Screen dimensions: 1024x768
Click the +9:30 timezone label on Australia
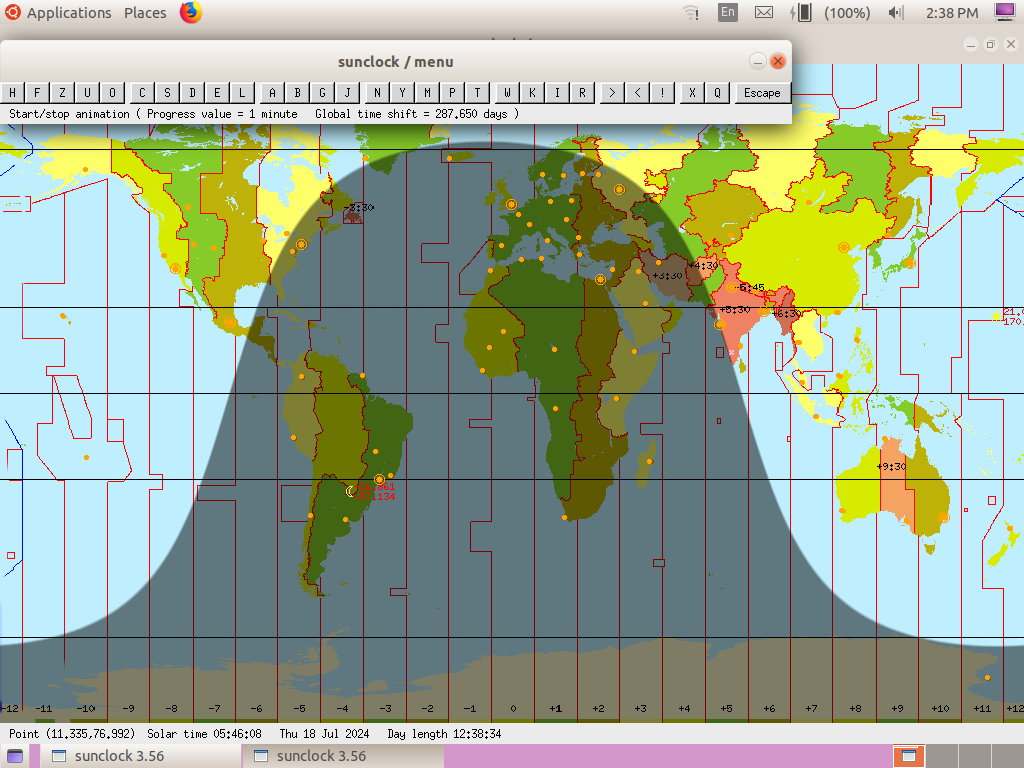point(891,467)
